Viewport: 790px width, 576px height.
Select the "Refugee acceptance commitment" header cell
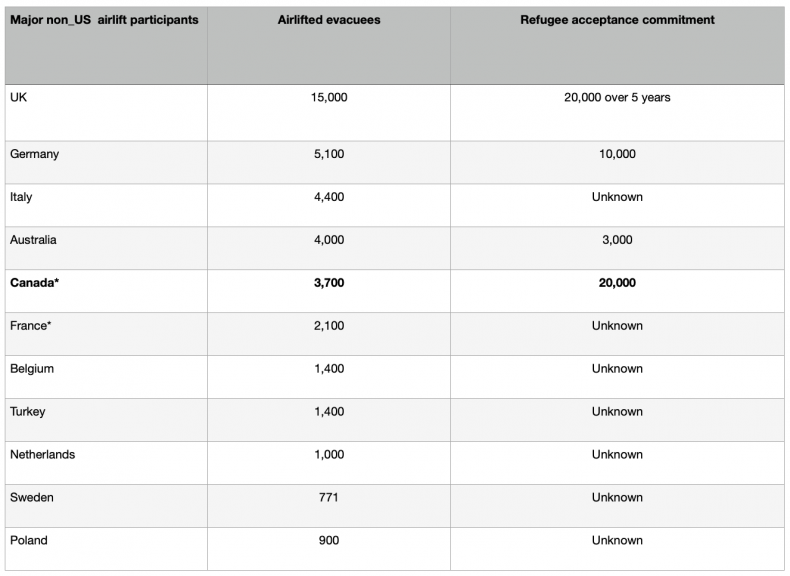617,20
